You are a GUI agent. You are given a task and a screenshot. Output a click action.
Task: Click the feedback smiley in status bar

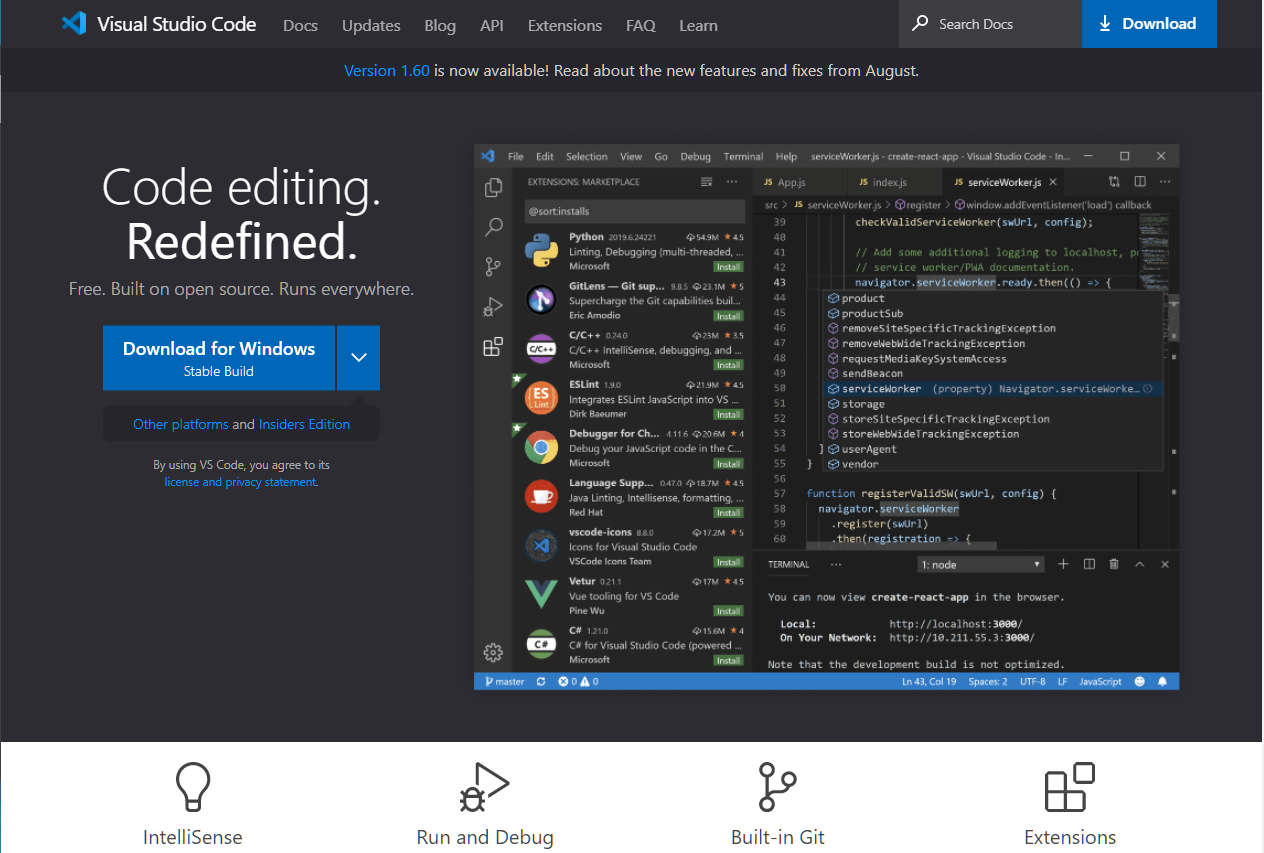click(1139, 681)
